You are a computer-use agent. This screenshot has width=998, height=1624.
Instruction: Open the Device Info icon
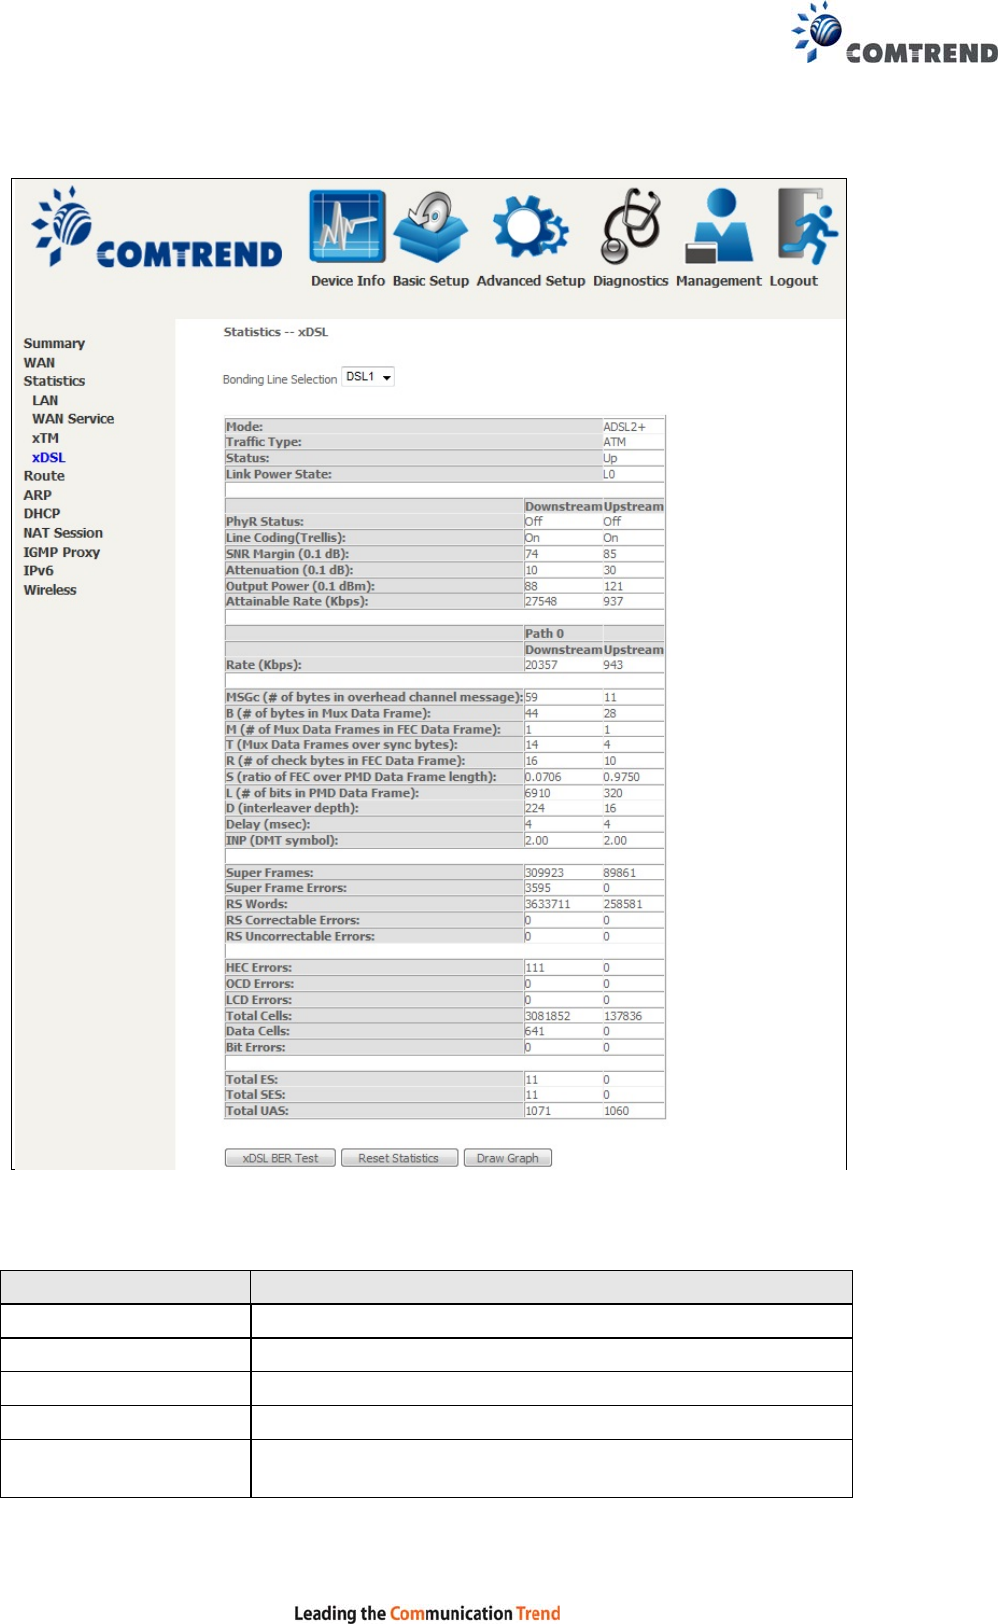(347, 227)
